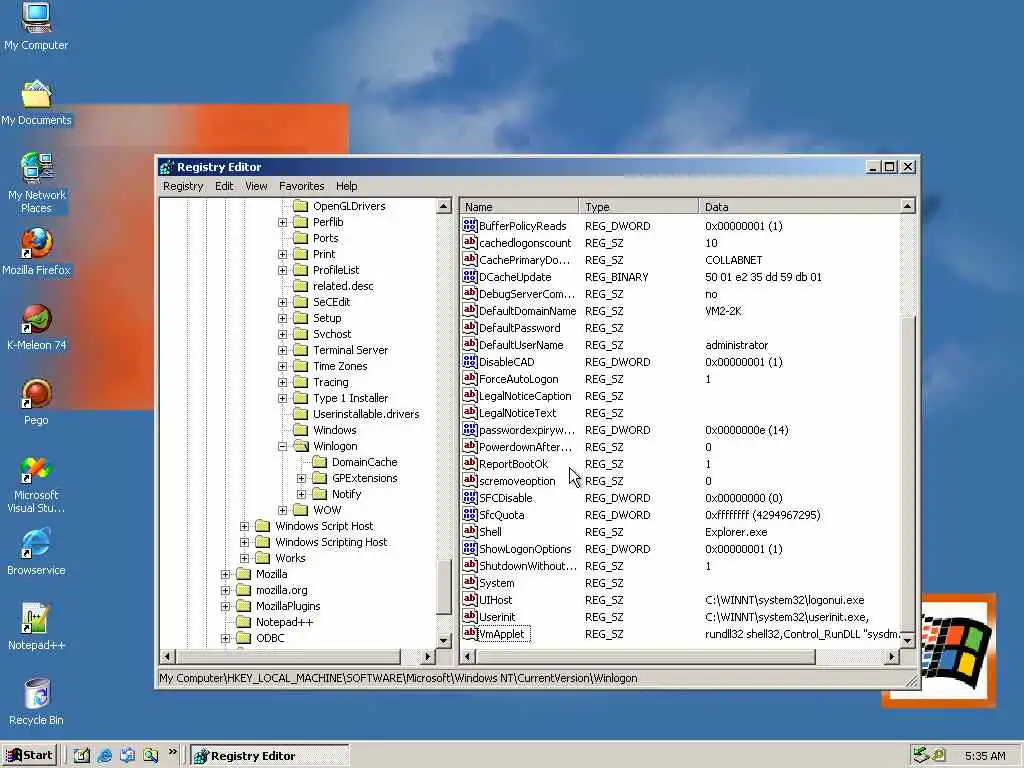1024x768 pixels.
Task: Click tree pane scroll up arrow
Action: 444,206
